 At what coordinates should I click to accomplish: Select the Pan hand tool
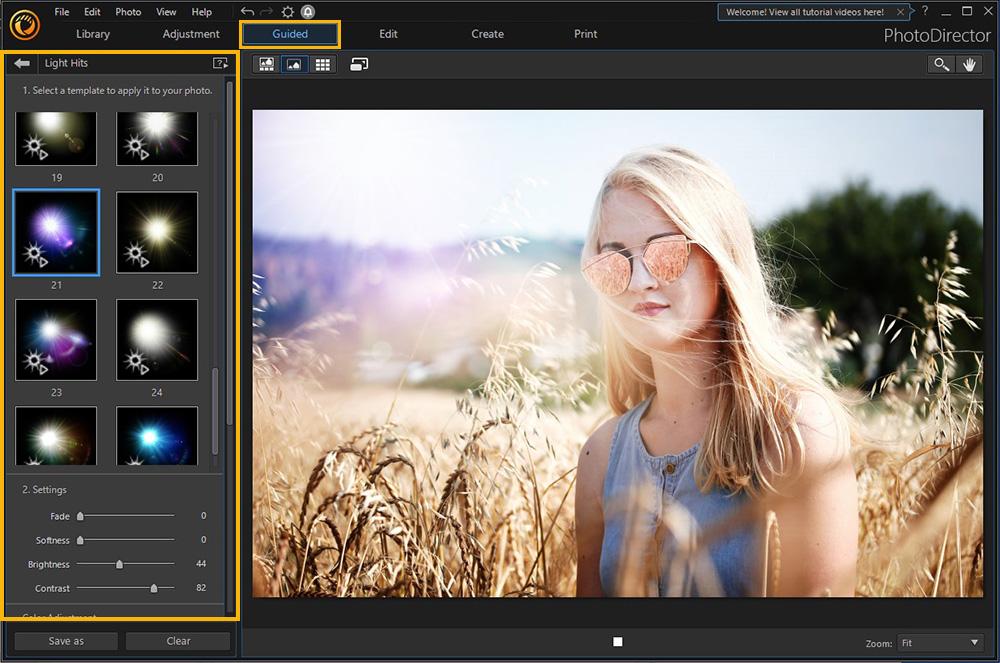(x=968, y=64)
